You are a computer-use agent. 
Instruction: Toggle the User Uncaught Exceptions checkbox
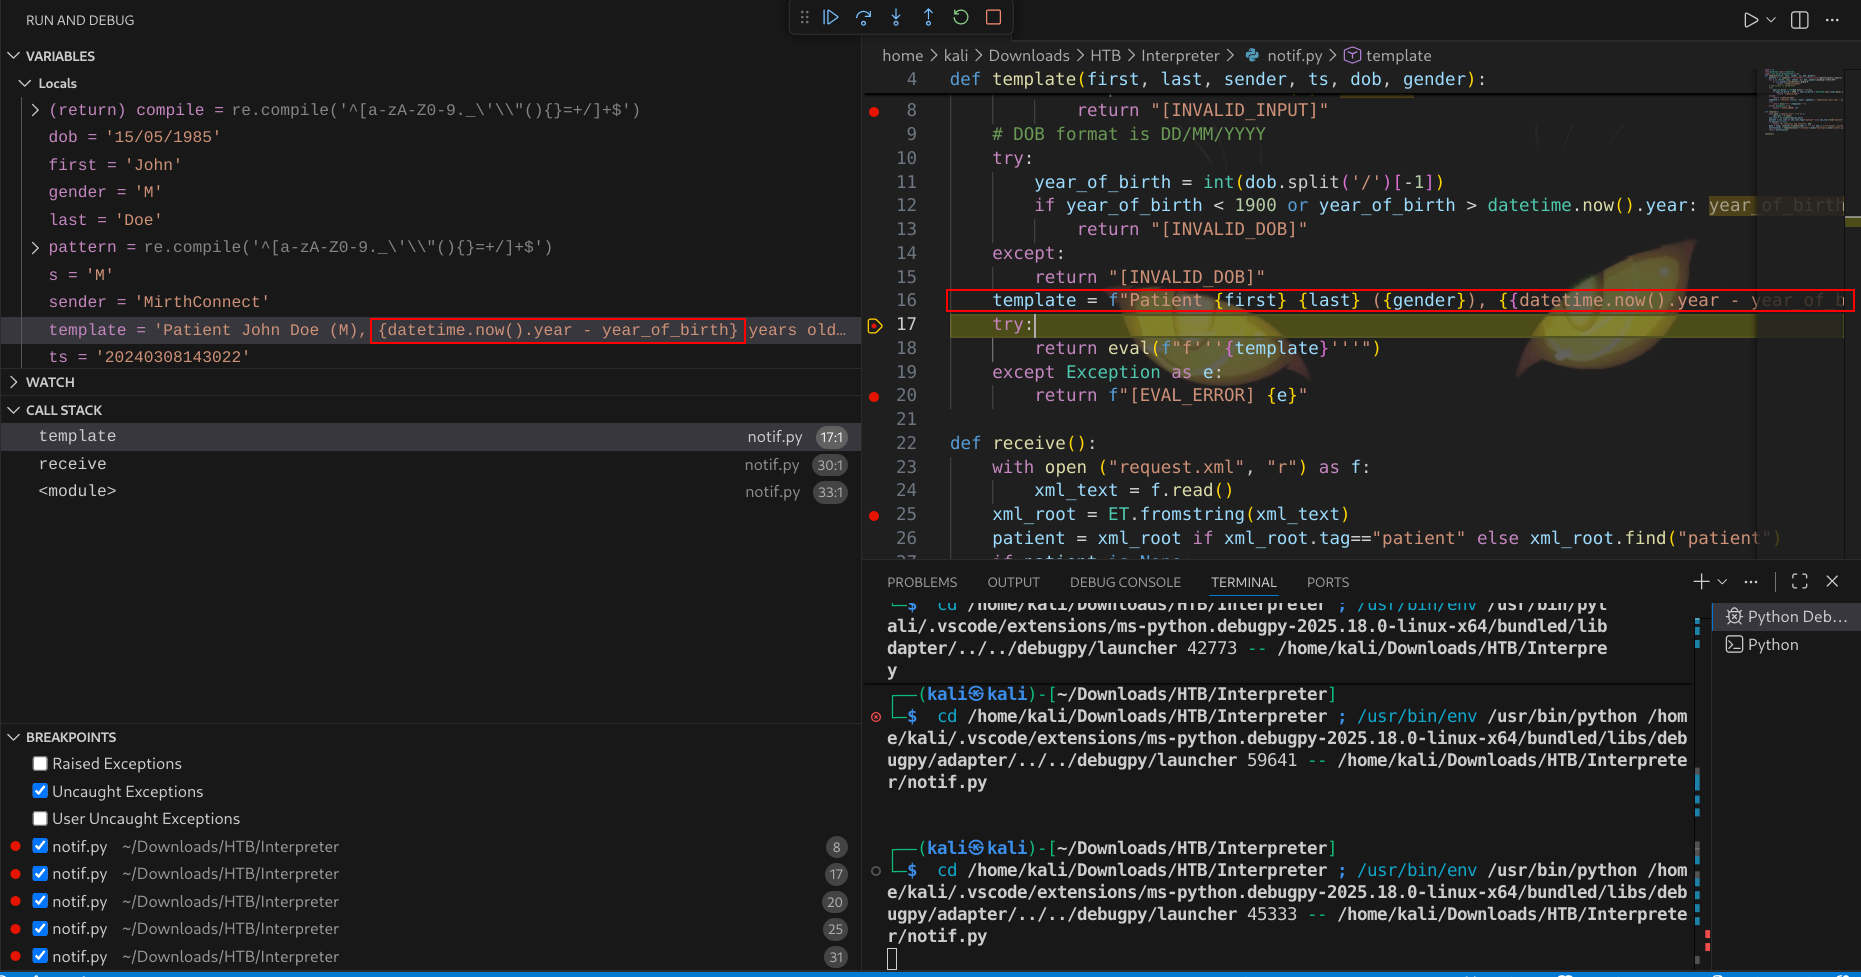click(x=40, y=818)
